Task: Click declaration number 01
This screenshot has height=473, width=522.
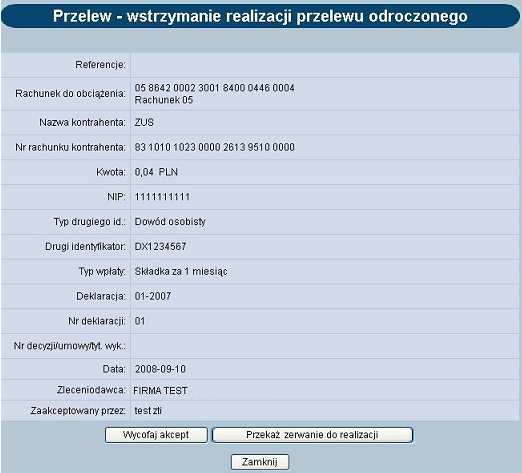Action: tap(140, 321)
